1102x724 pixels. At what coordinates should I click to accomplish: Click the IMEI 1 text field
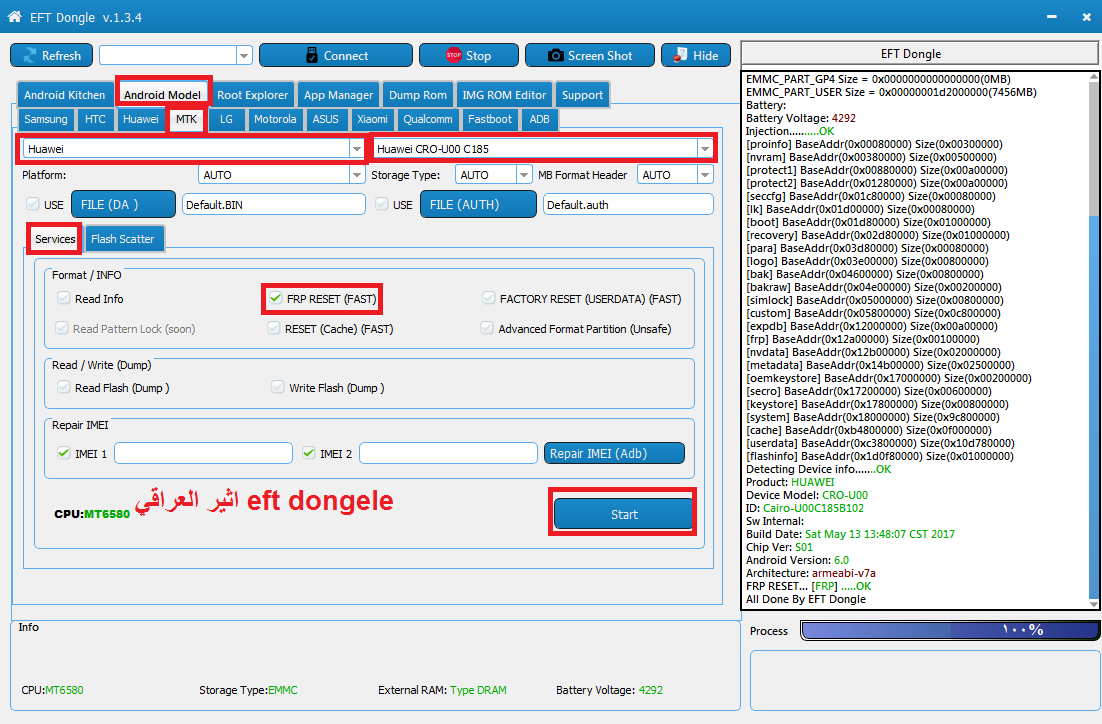[203, 453]
